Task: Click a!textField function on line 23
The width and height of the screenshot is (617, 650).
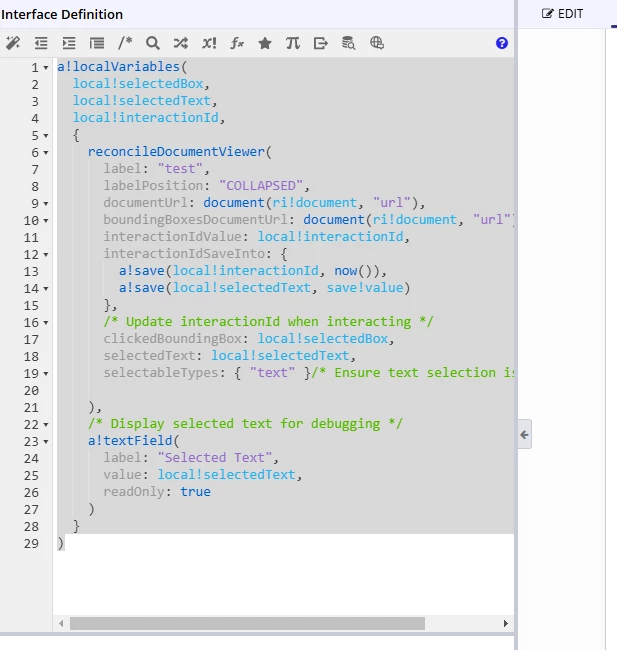Action: 130,441
